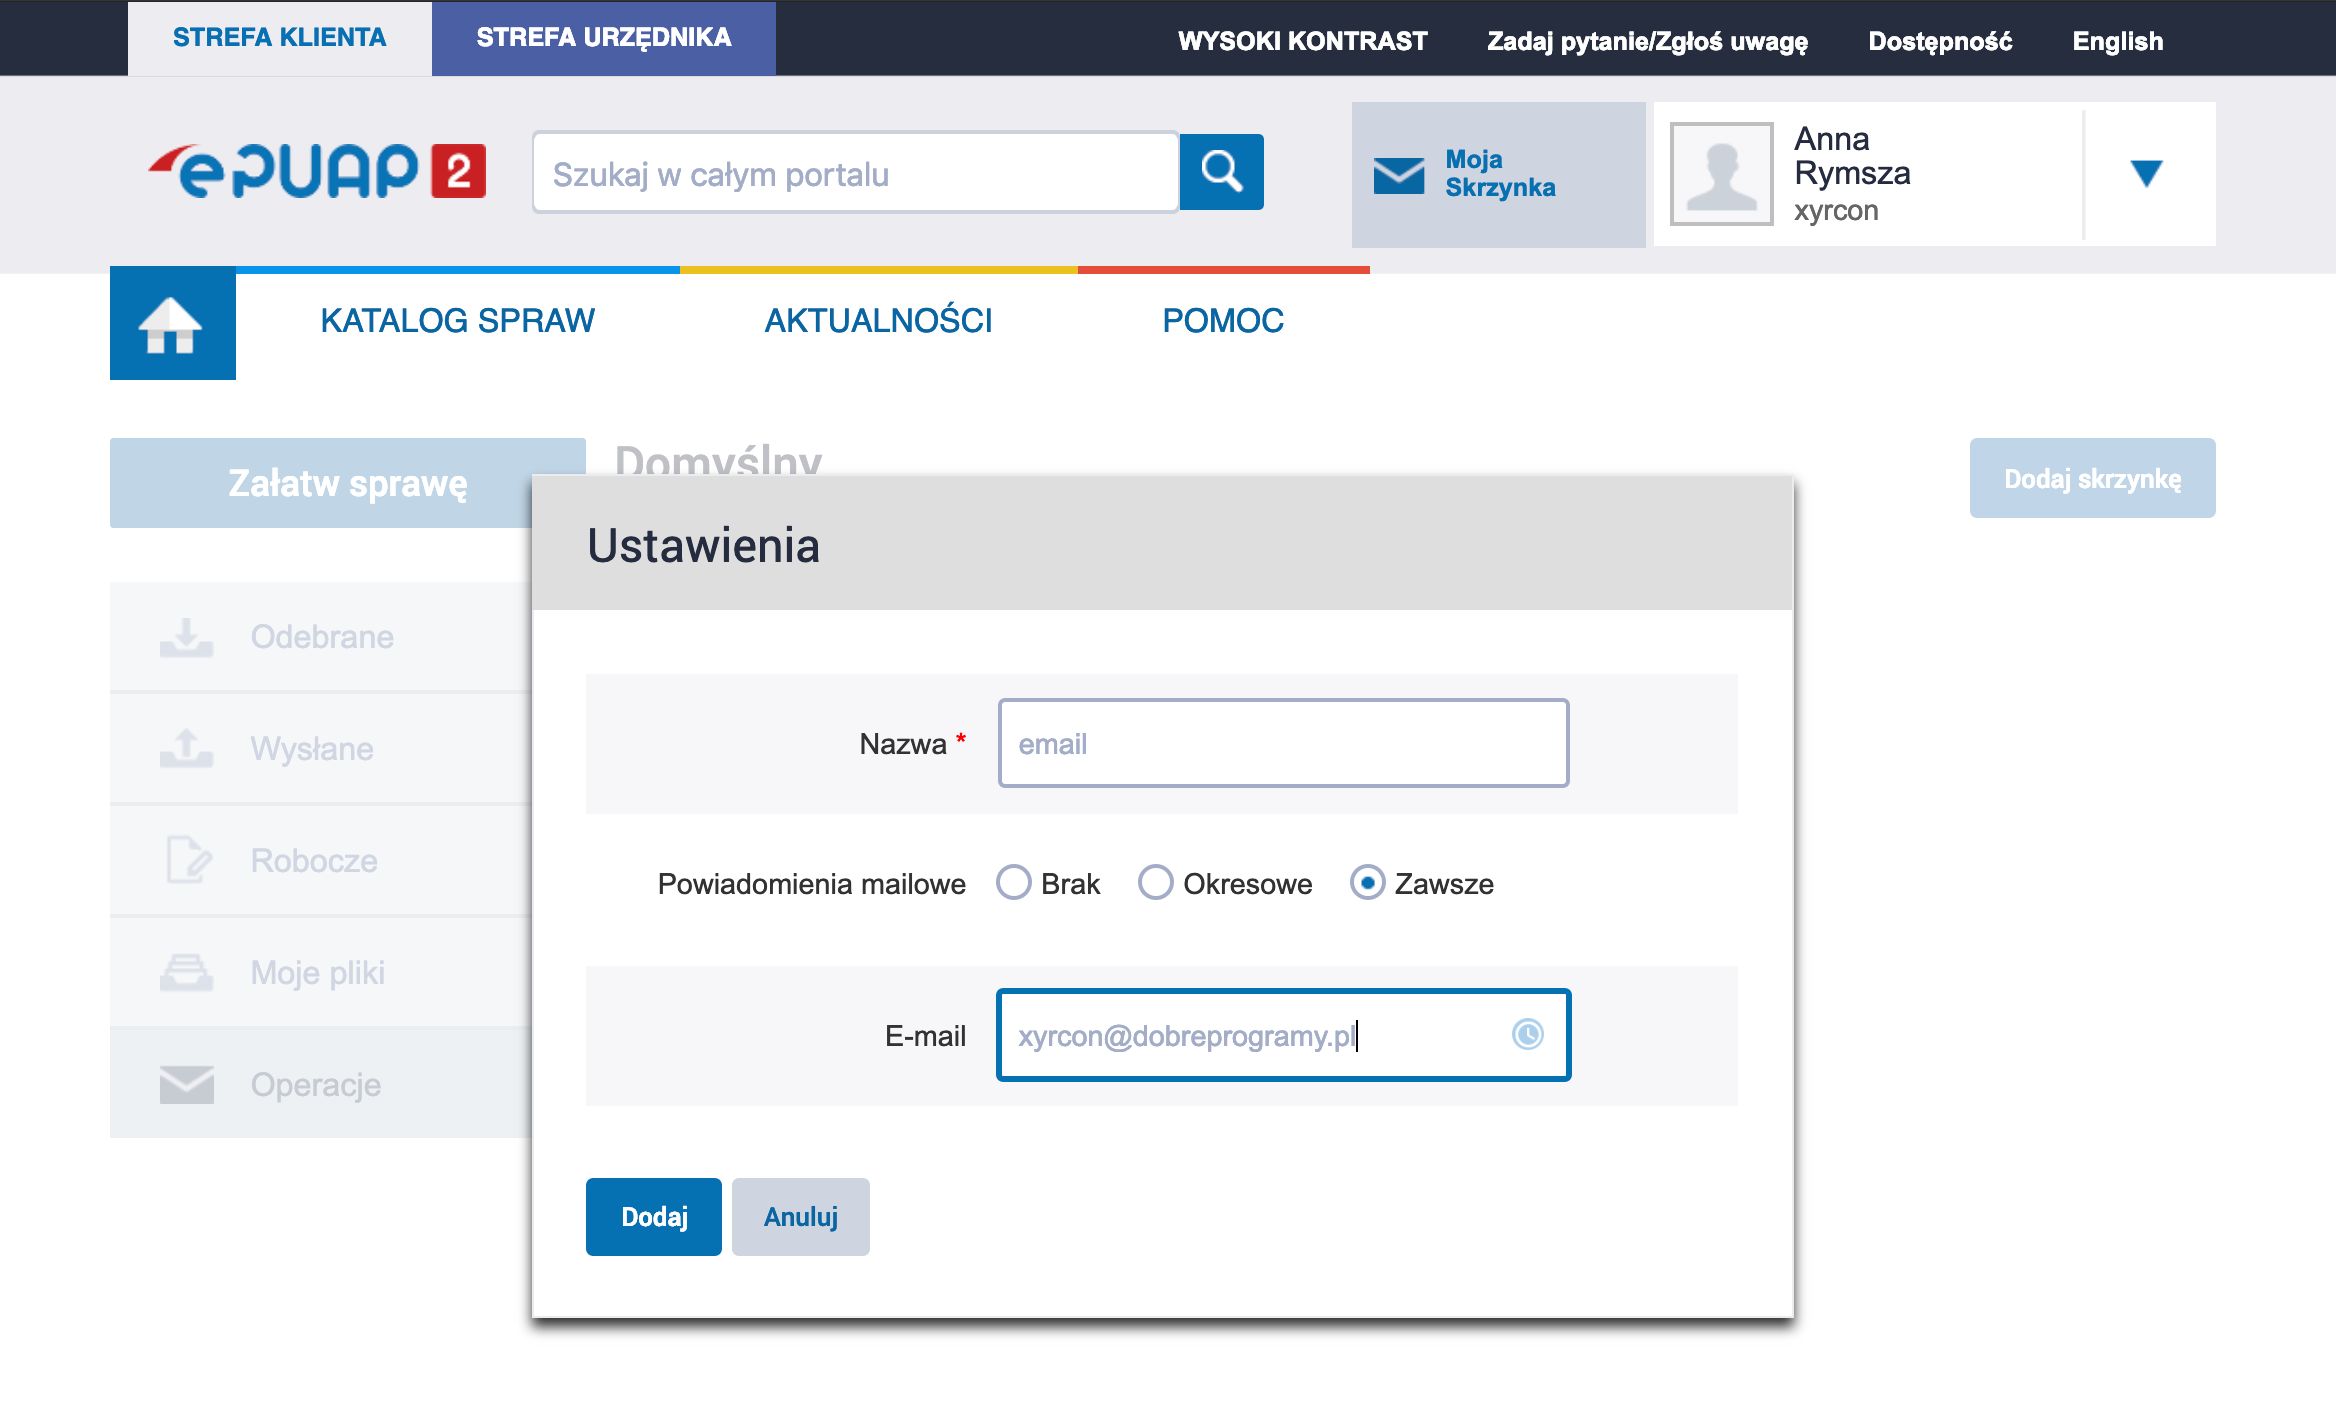Click the Moje pliki files icon
The image size is (2336, 1402).
(185, 971)
